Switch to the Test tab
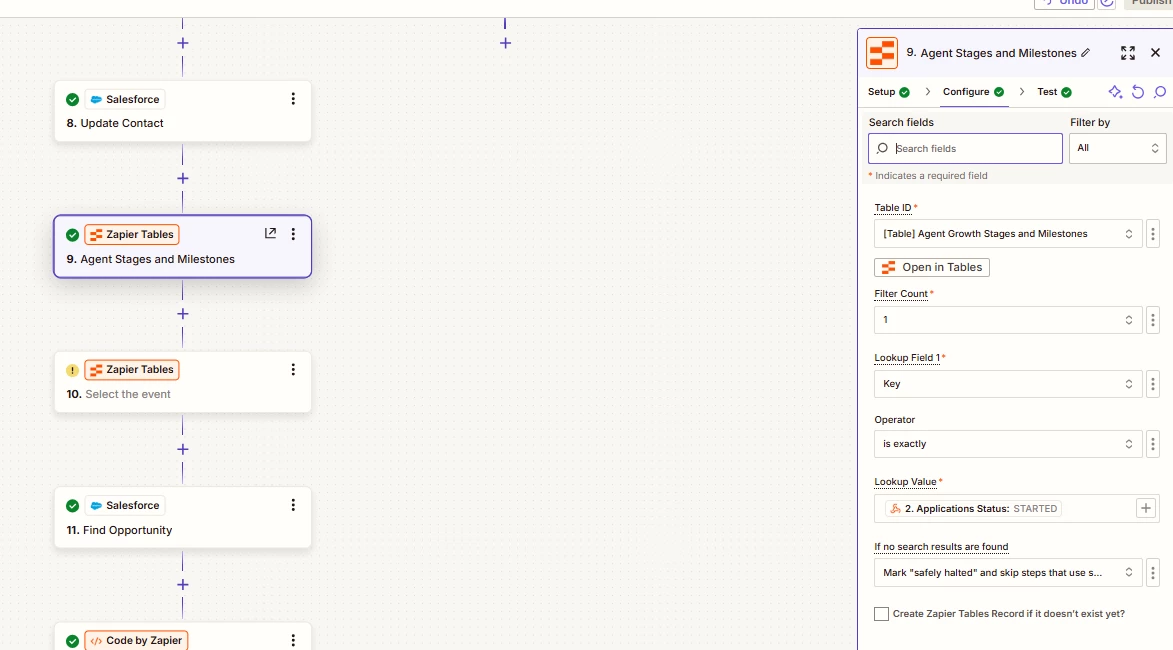The width and height of the screenshot is (1173, 650). coord(1053,92)
